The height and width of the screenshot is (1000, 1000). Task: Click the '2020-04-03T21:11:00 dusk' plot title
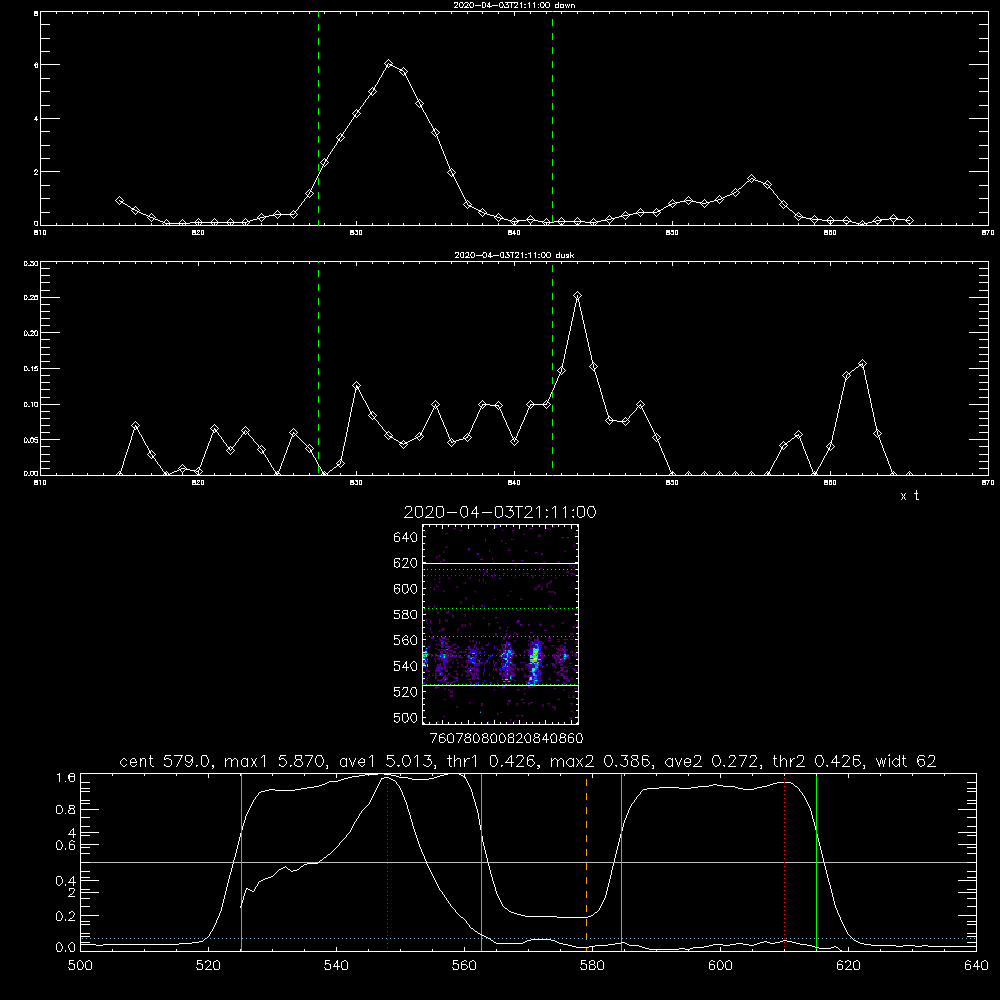[514, 255]
